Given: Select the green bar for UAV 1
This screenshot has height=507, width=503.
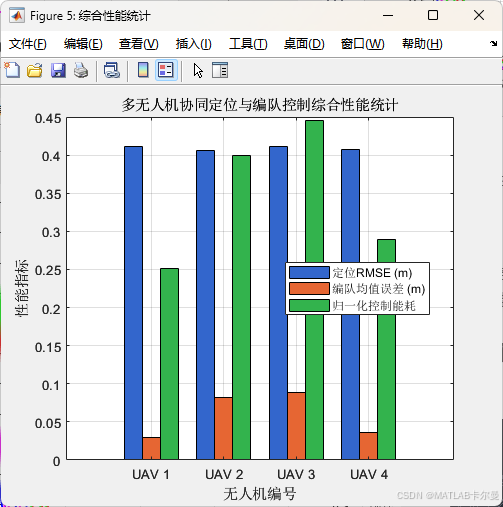Looking at the screenshot, I should coord(169,364).
